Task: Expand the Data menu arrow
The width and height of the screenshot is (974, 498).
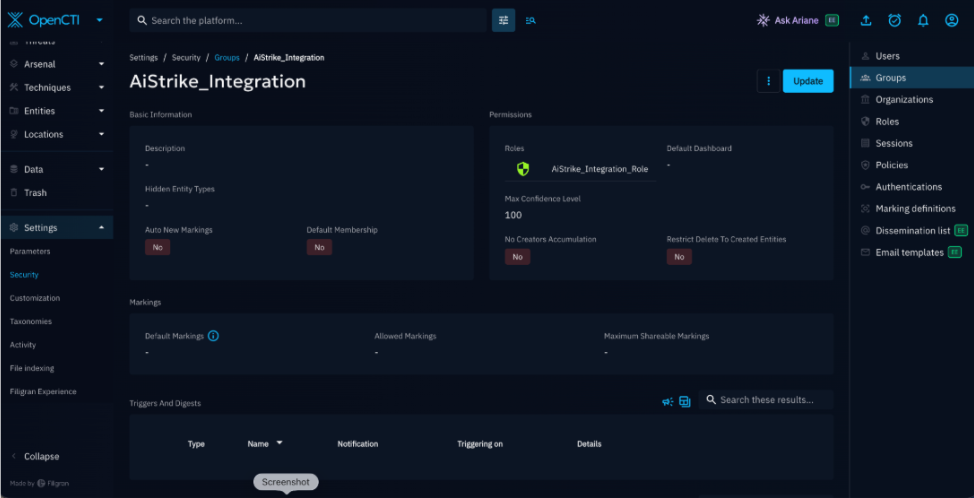Action: (101, 170)
